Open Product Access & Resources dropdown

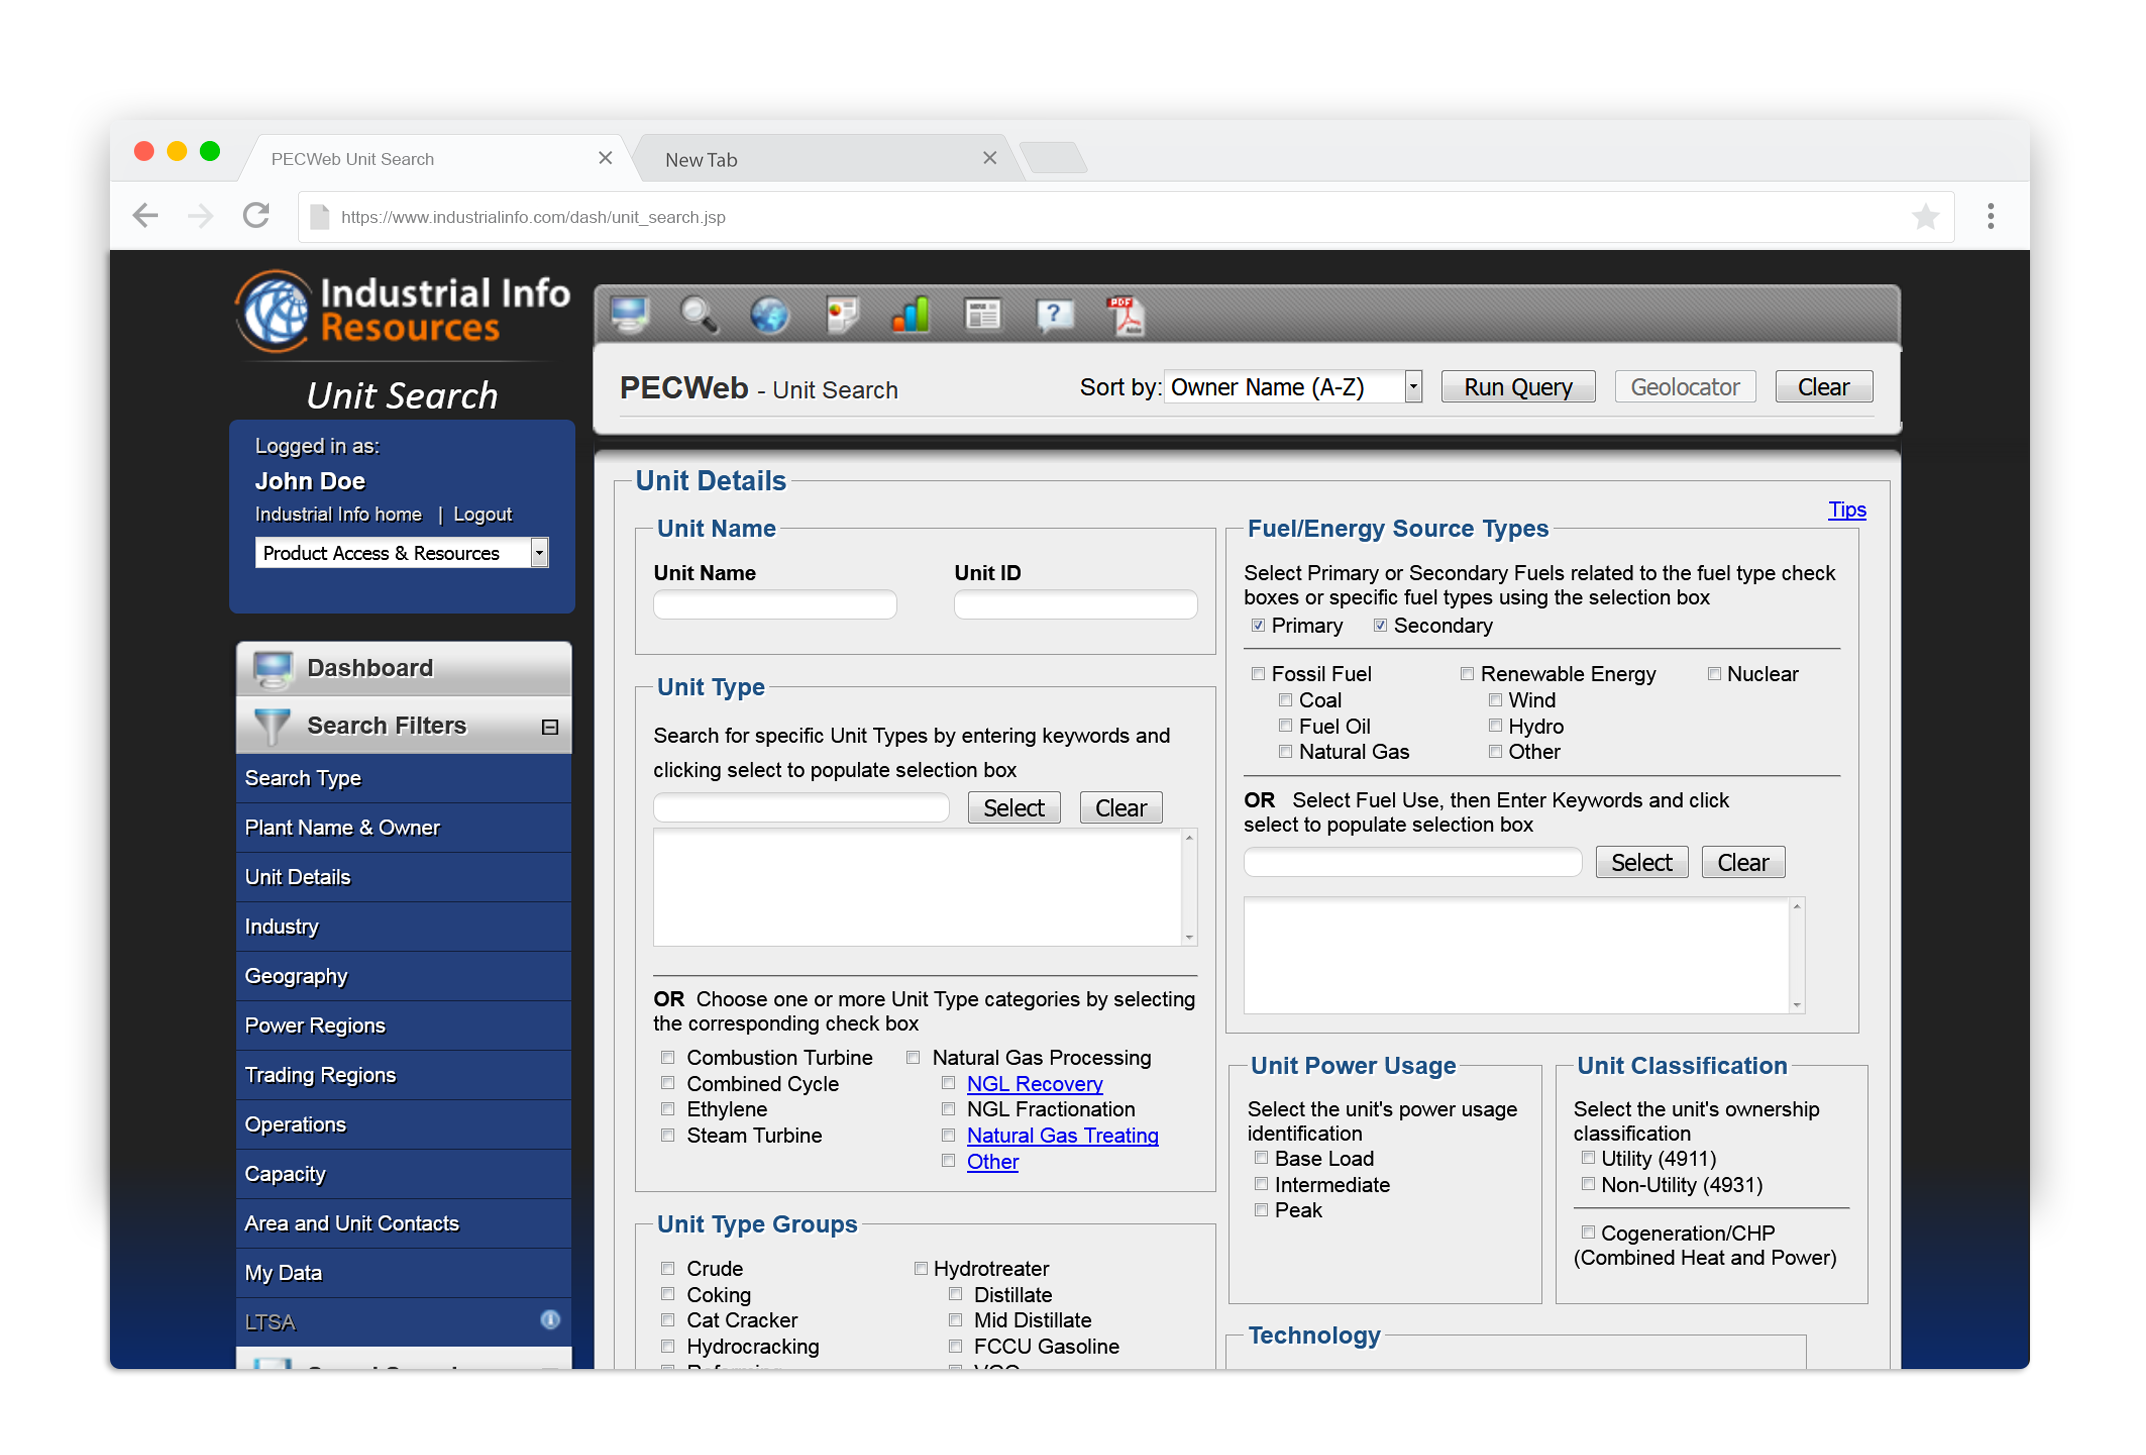click(x=401, y=553)
